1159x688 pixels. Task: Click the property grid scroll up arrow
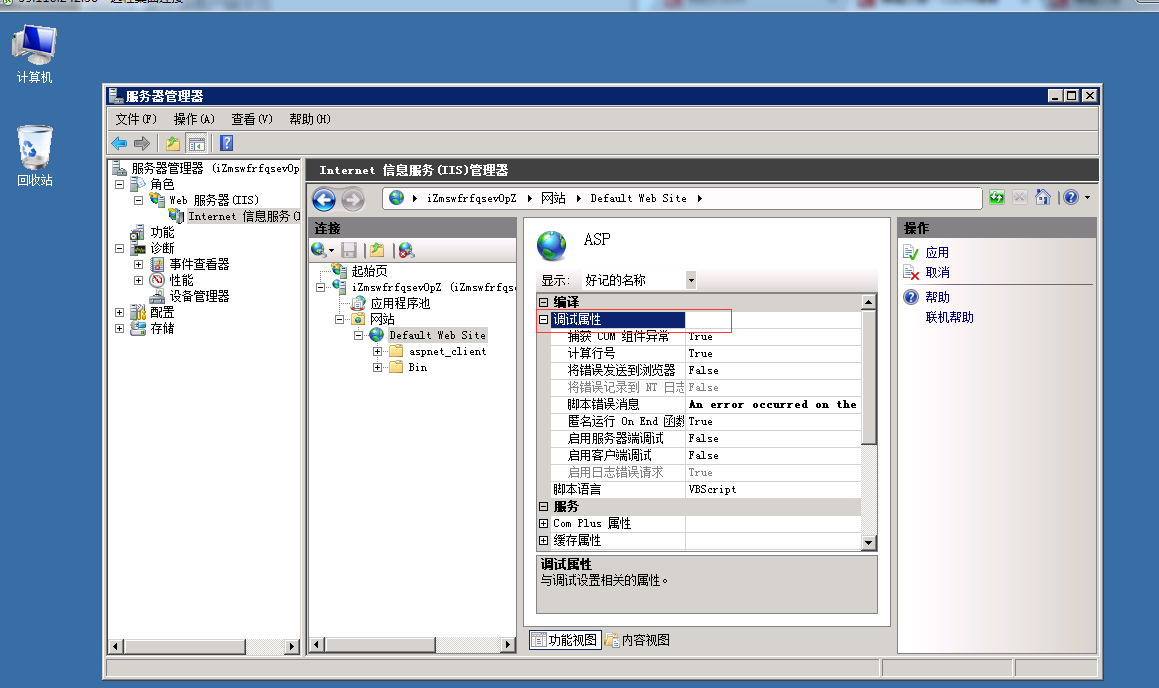869,302
